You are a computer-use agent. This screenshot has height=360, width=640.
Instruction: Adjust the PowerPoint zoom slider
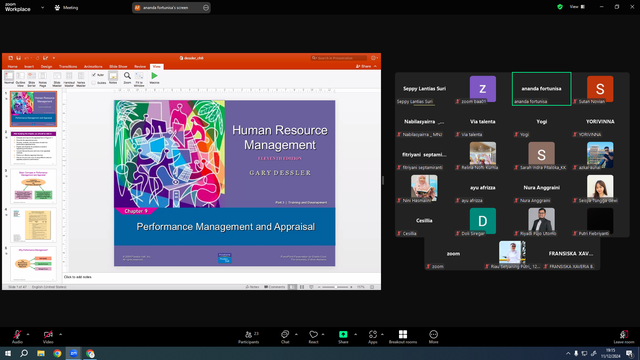(336, 287)
